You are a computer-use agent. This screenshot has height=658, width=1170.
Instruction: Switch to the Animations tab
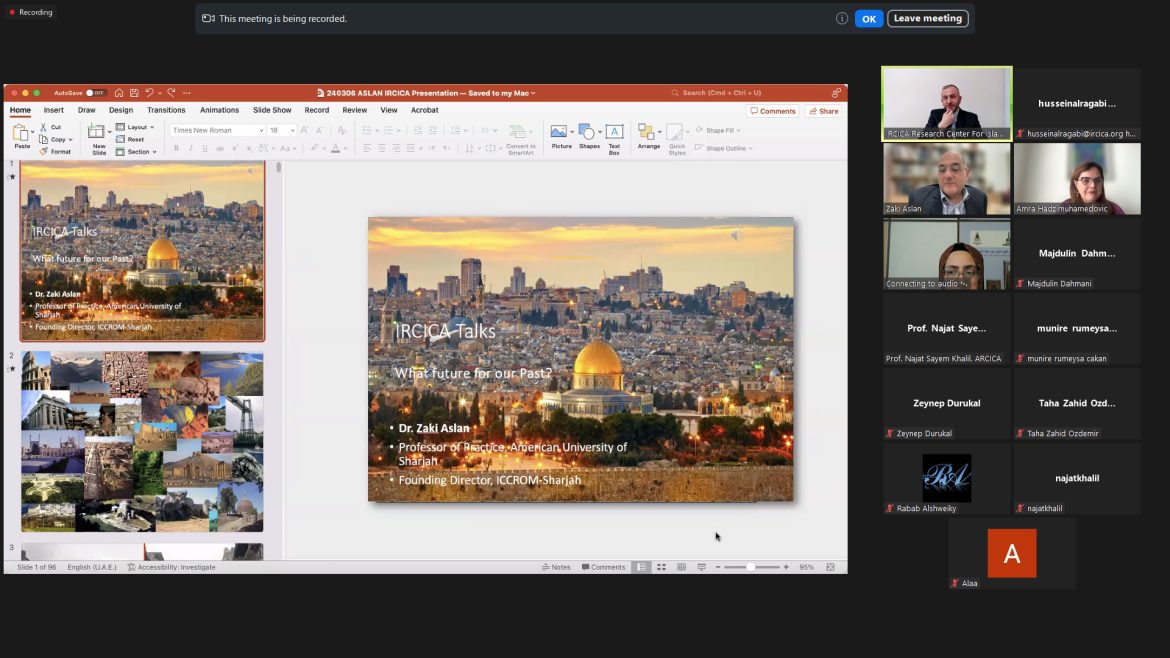click(219, 110)
